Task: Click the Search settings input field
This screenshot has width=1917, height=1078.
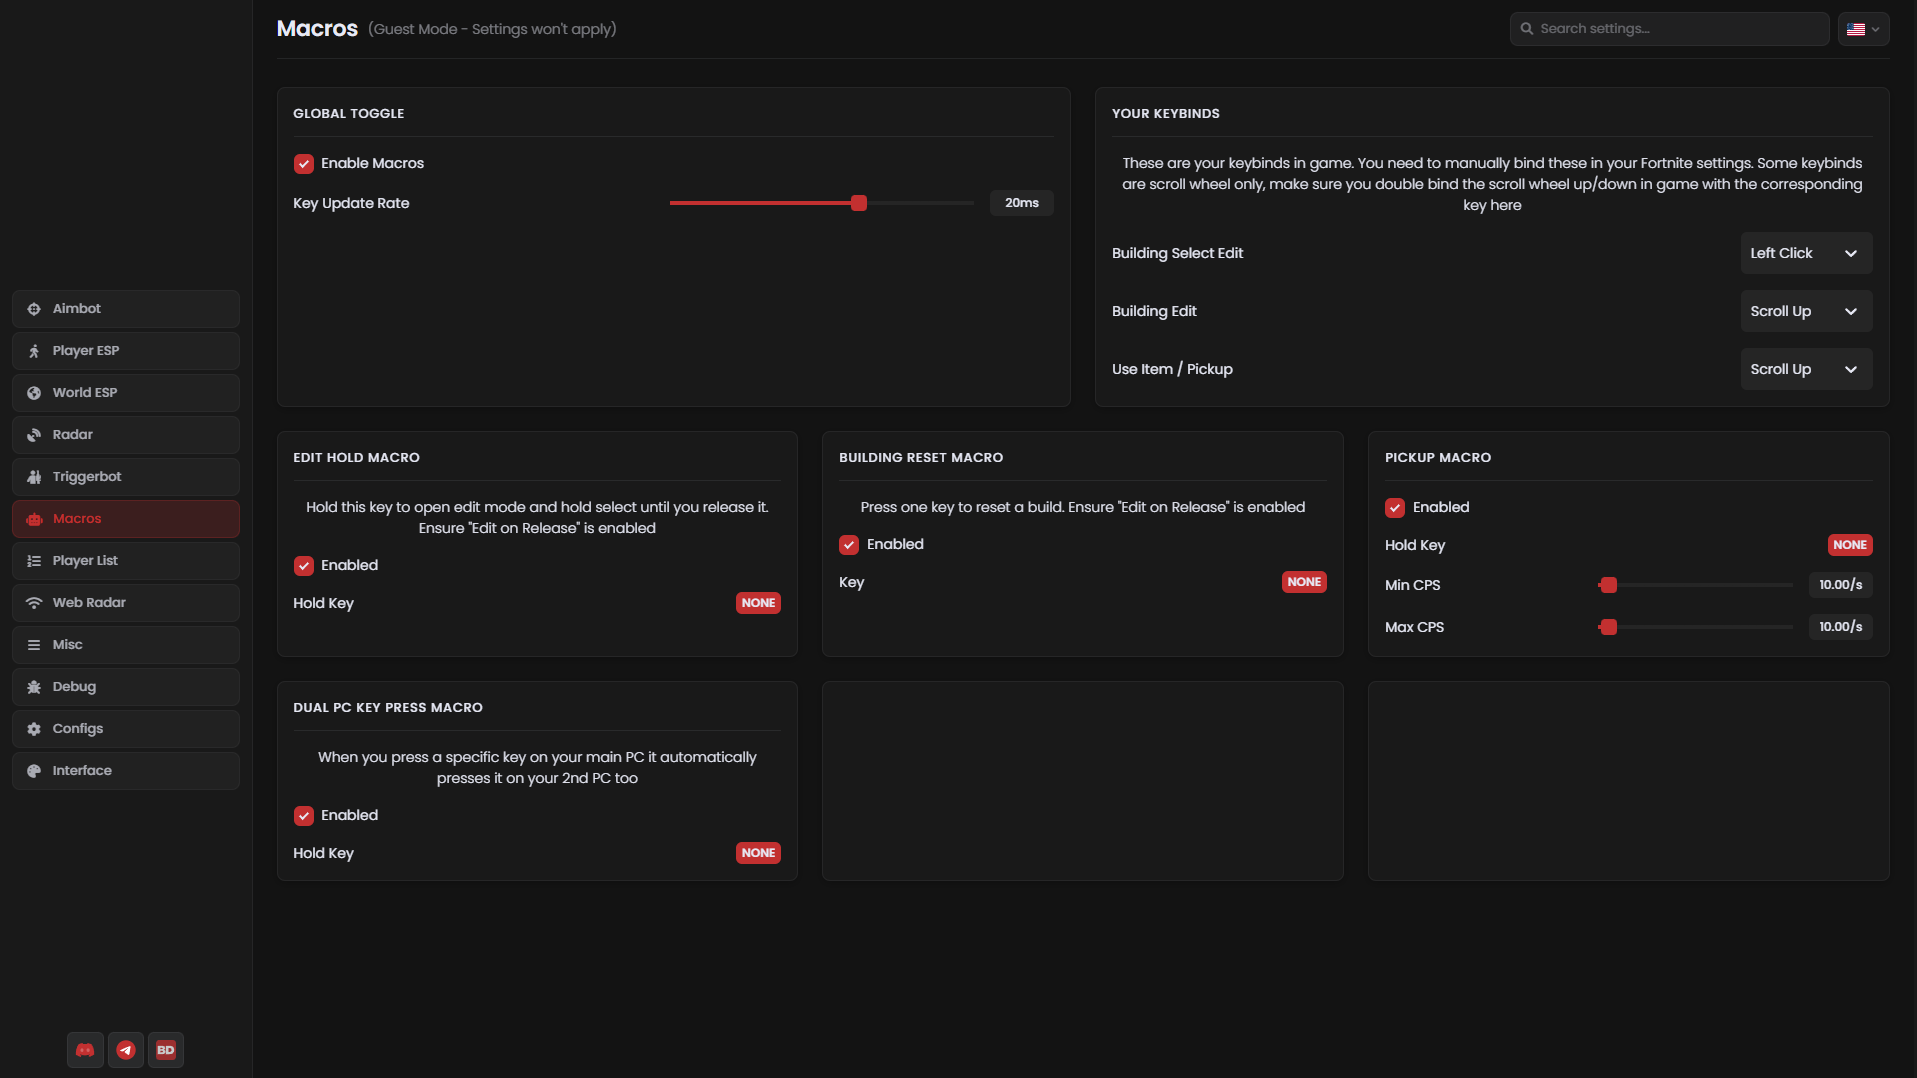Action: pos(1669,29)
